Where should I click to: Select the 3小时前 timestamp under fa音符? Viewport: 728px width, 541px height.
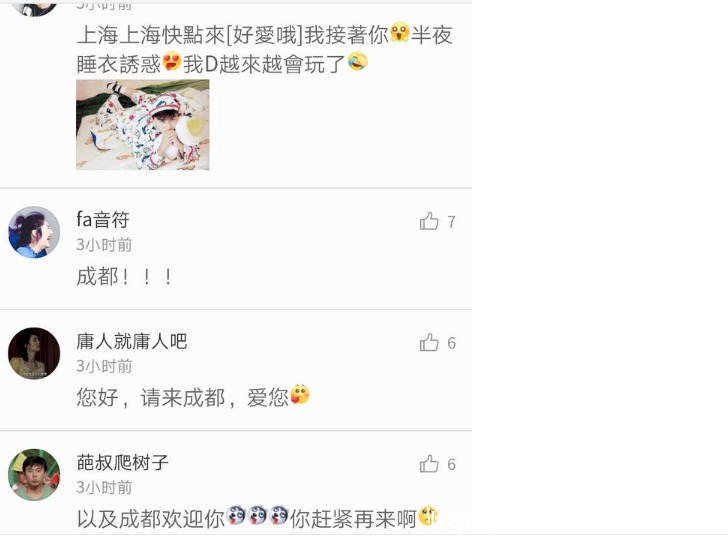point(104,245)
